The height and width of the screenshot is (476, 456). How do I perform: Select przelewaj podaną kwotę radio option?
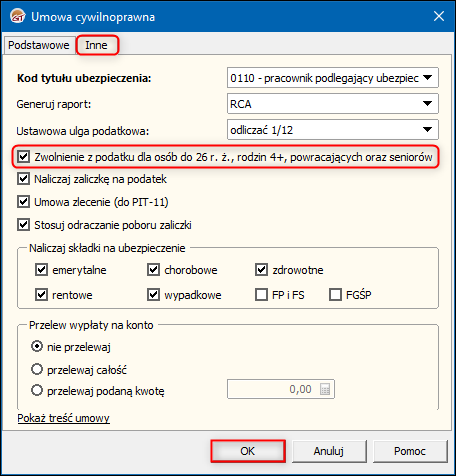tap(37, 390)
